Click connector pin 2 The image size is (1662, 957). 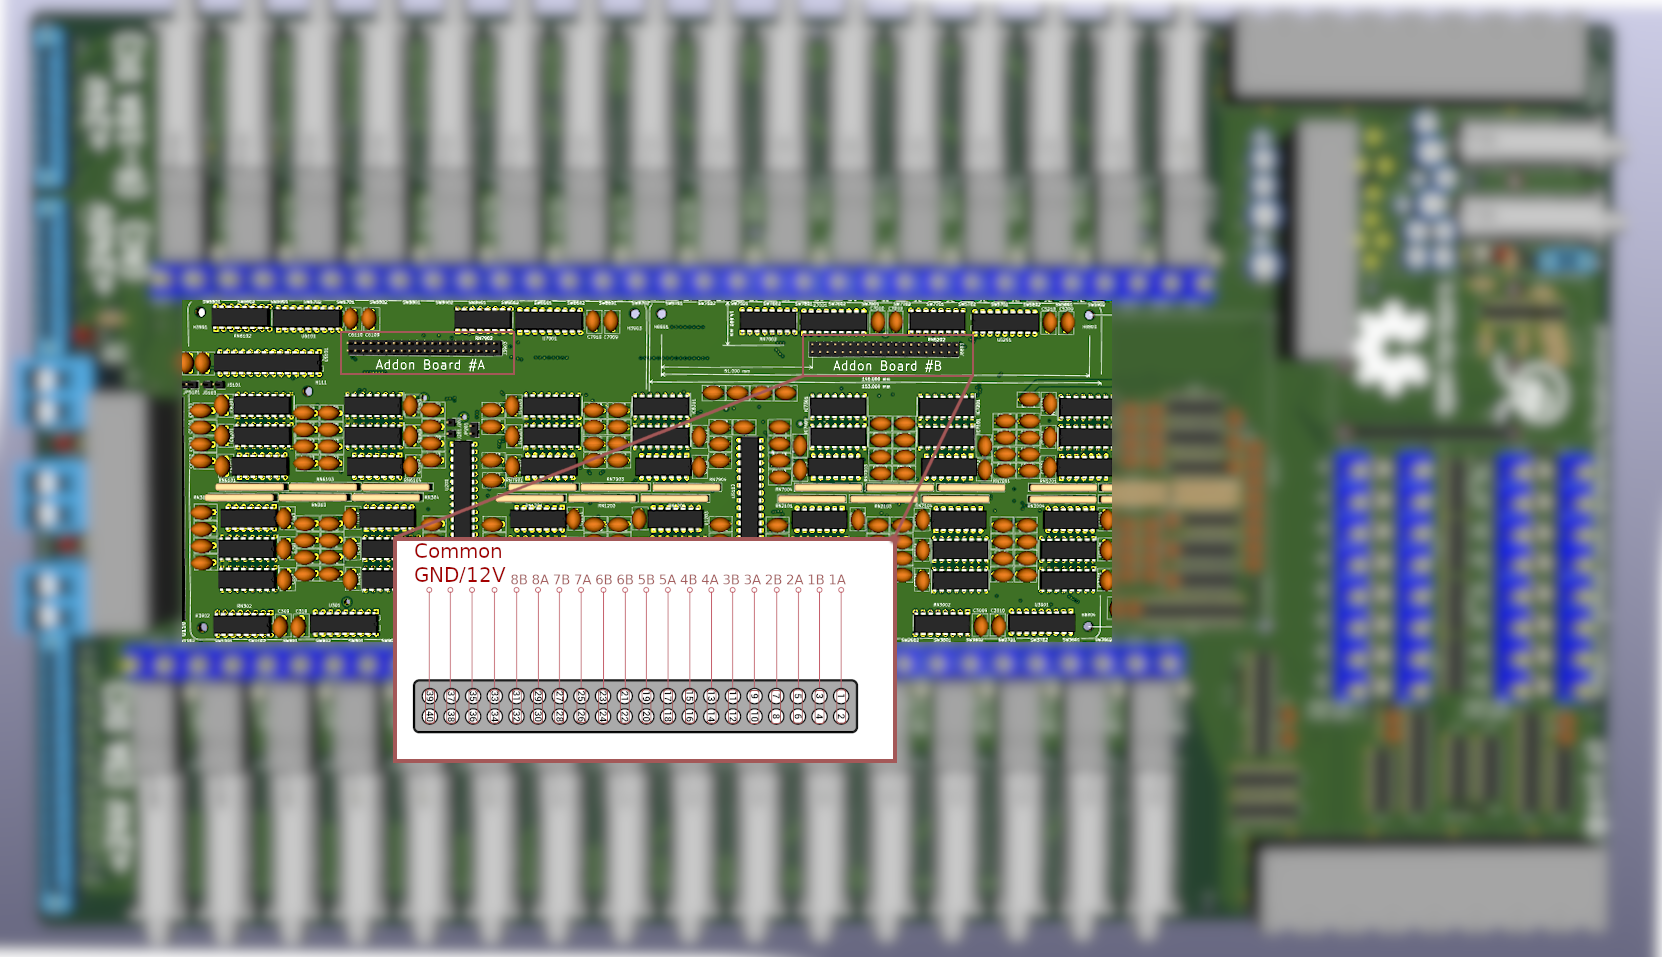pos(841,716)
